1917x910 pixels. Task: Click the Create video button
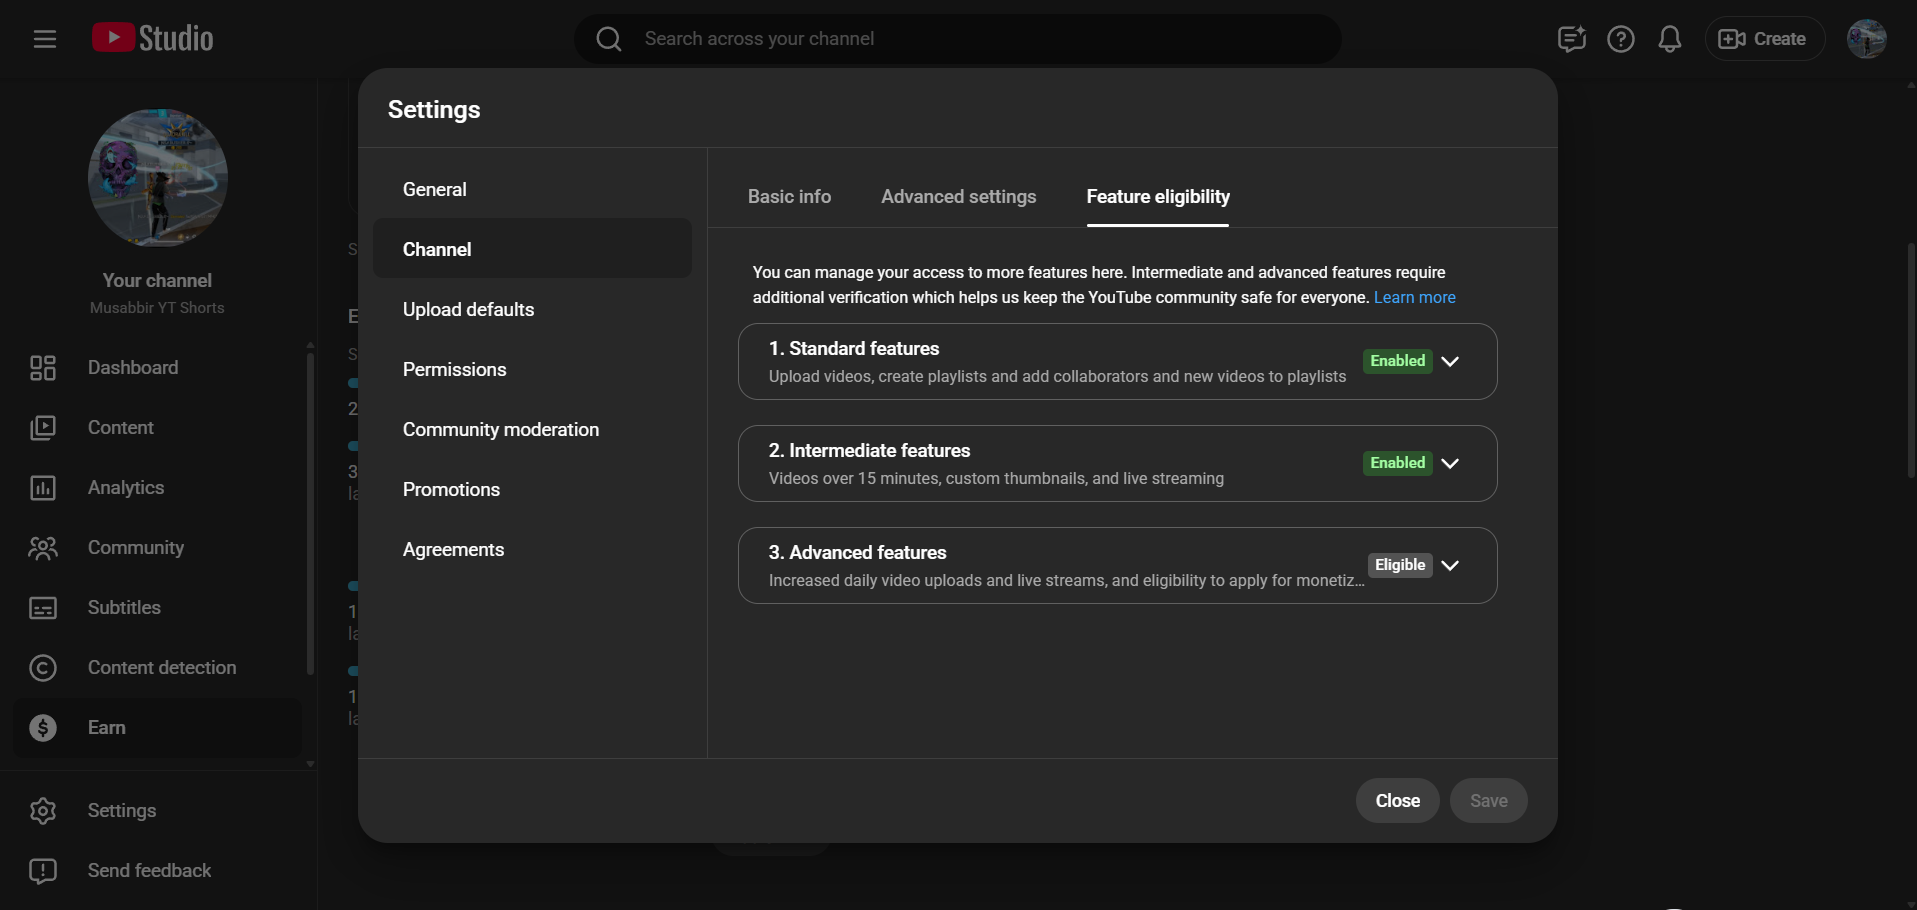click(x=1763, y=39)
